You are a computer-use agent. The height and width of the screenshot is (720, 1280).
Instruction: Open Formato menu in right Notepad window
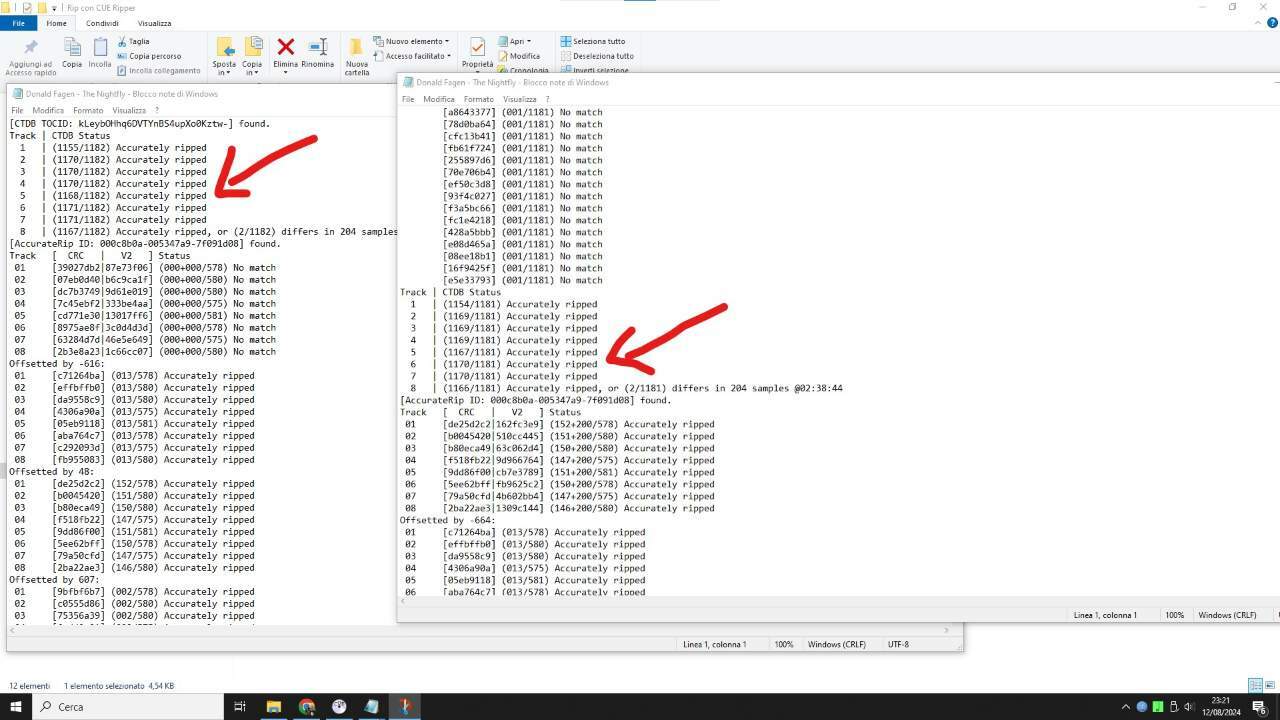point(478,99)
